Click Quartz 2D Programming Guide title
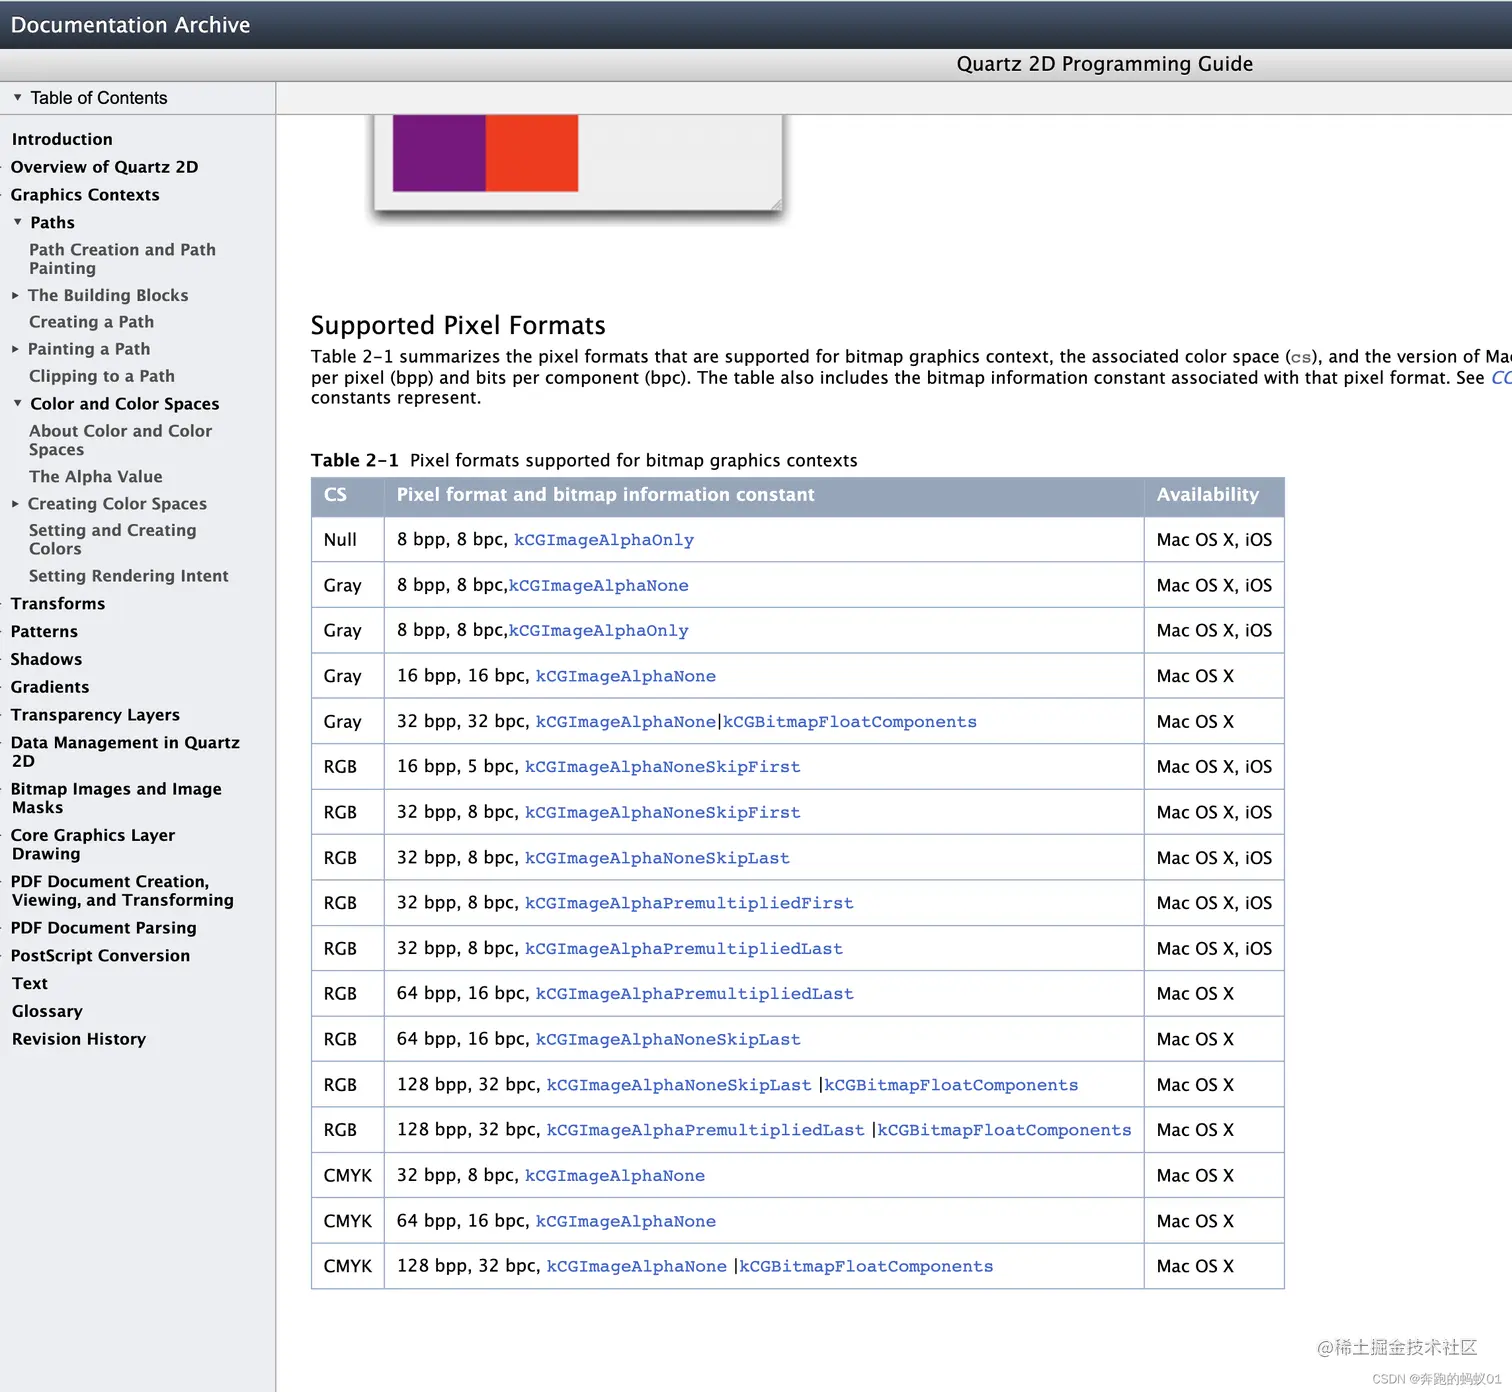The height and width of the screenshot is (1392, 1512). 1104,64
